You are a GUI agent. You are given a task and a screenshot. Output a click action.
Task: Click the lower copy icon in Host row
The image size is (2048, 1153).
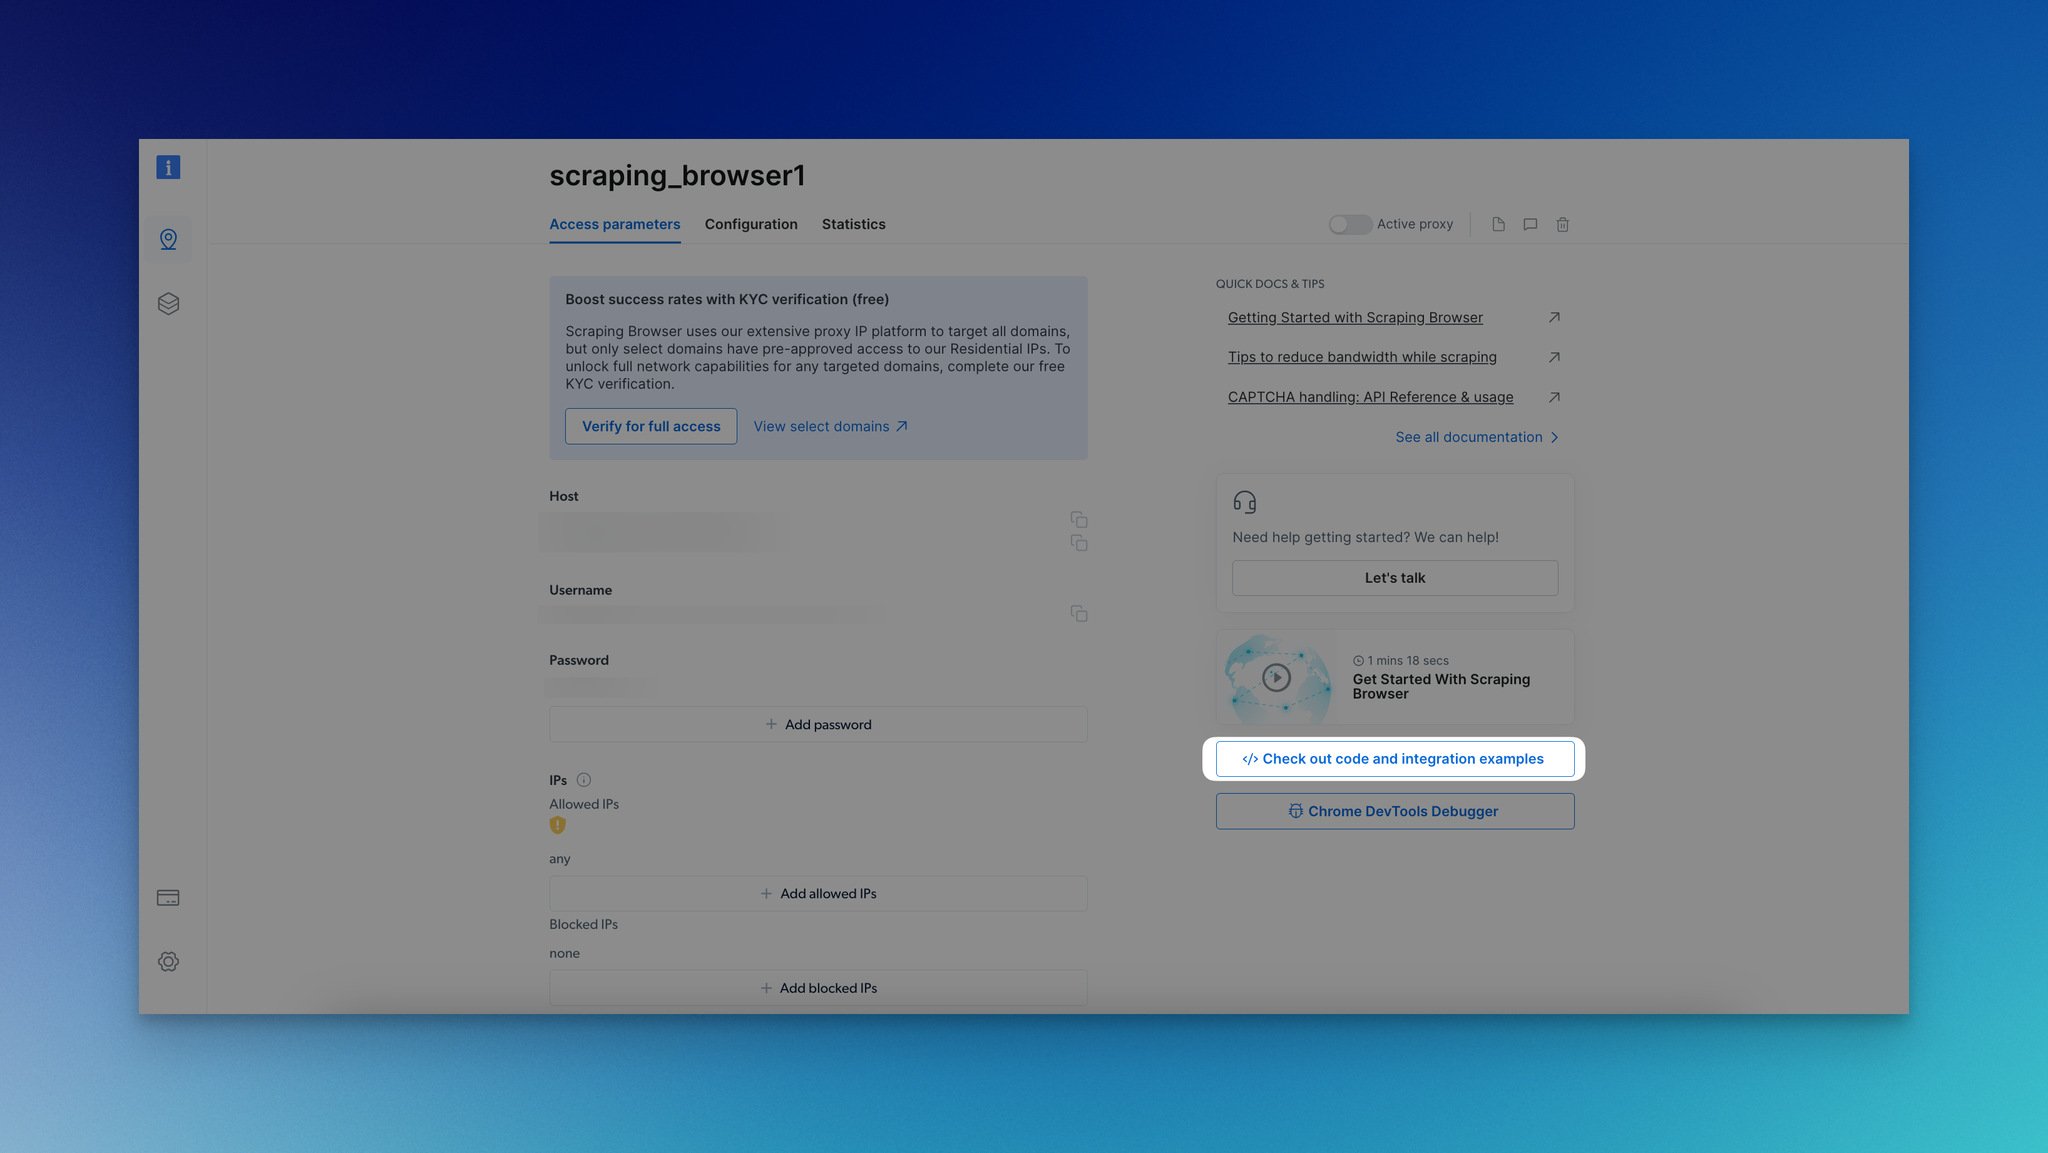click(x=1079, y=542)
